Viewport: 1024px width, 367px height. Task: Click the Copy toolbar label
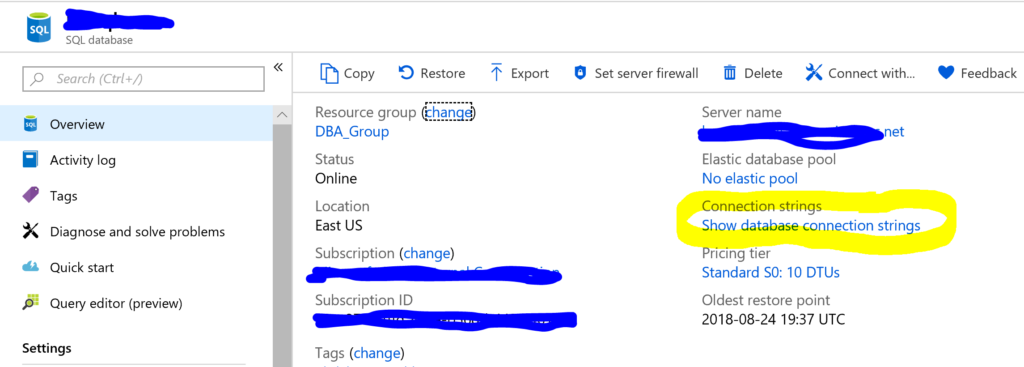coord(359,74)
